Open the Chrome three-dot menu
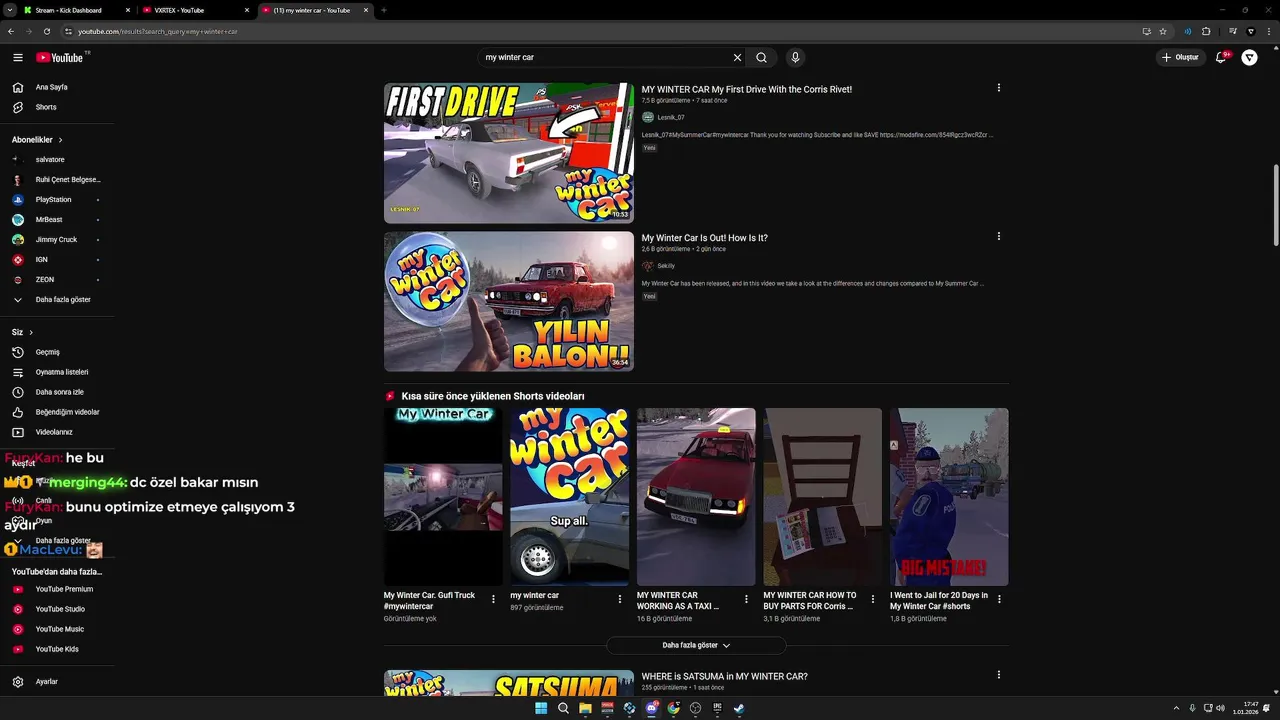Image resolution: width=1280 pixels, height=720 pixels. 1267,31
